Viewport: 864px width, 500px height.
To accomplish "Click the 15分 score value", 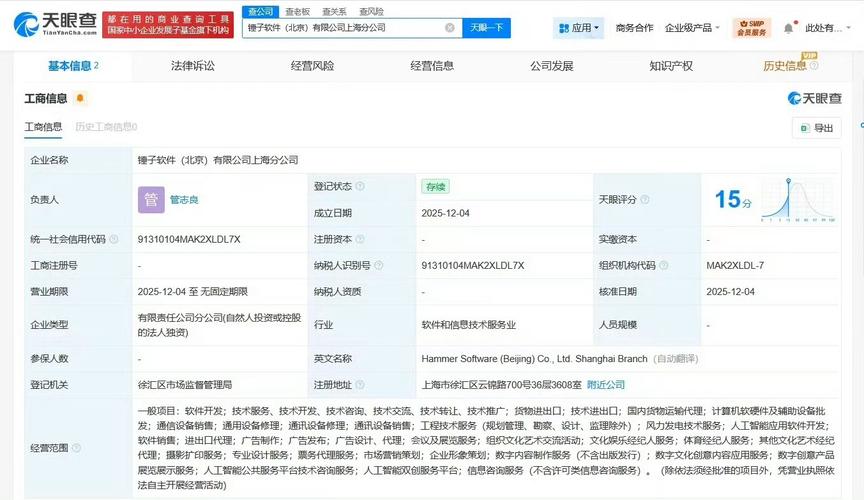I will pyautogui.click(x=732, y=200).
